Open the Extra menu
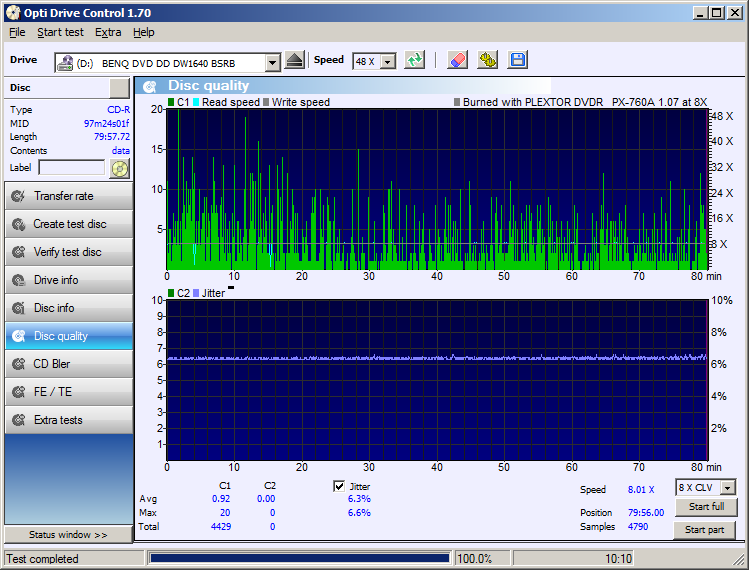The height and width of the screenshot is (570, 749). tap(108, 32)
